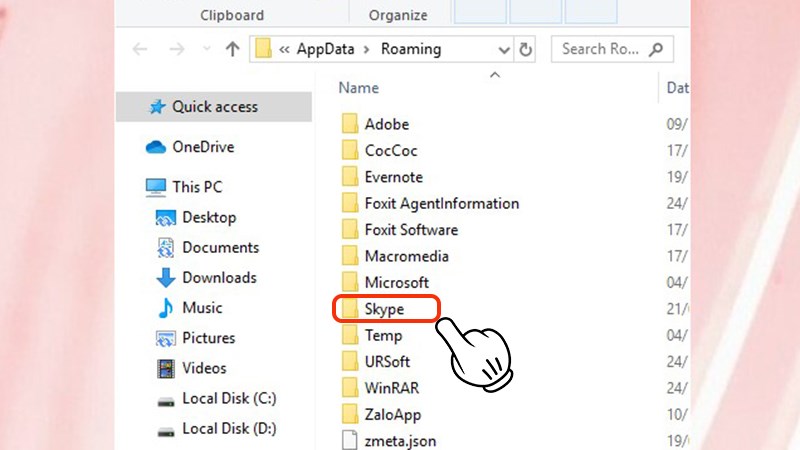Select the Foxit Software folder
The width and height of the screenshot is (800, 450).
pos(411,230)
